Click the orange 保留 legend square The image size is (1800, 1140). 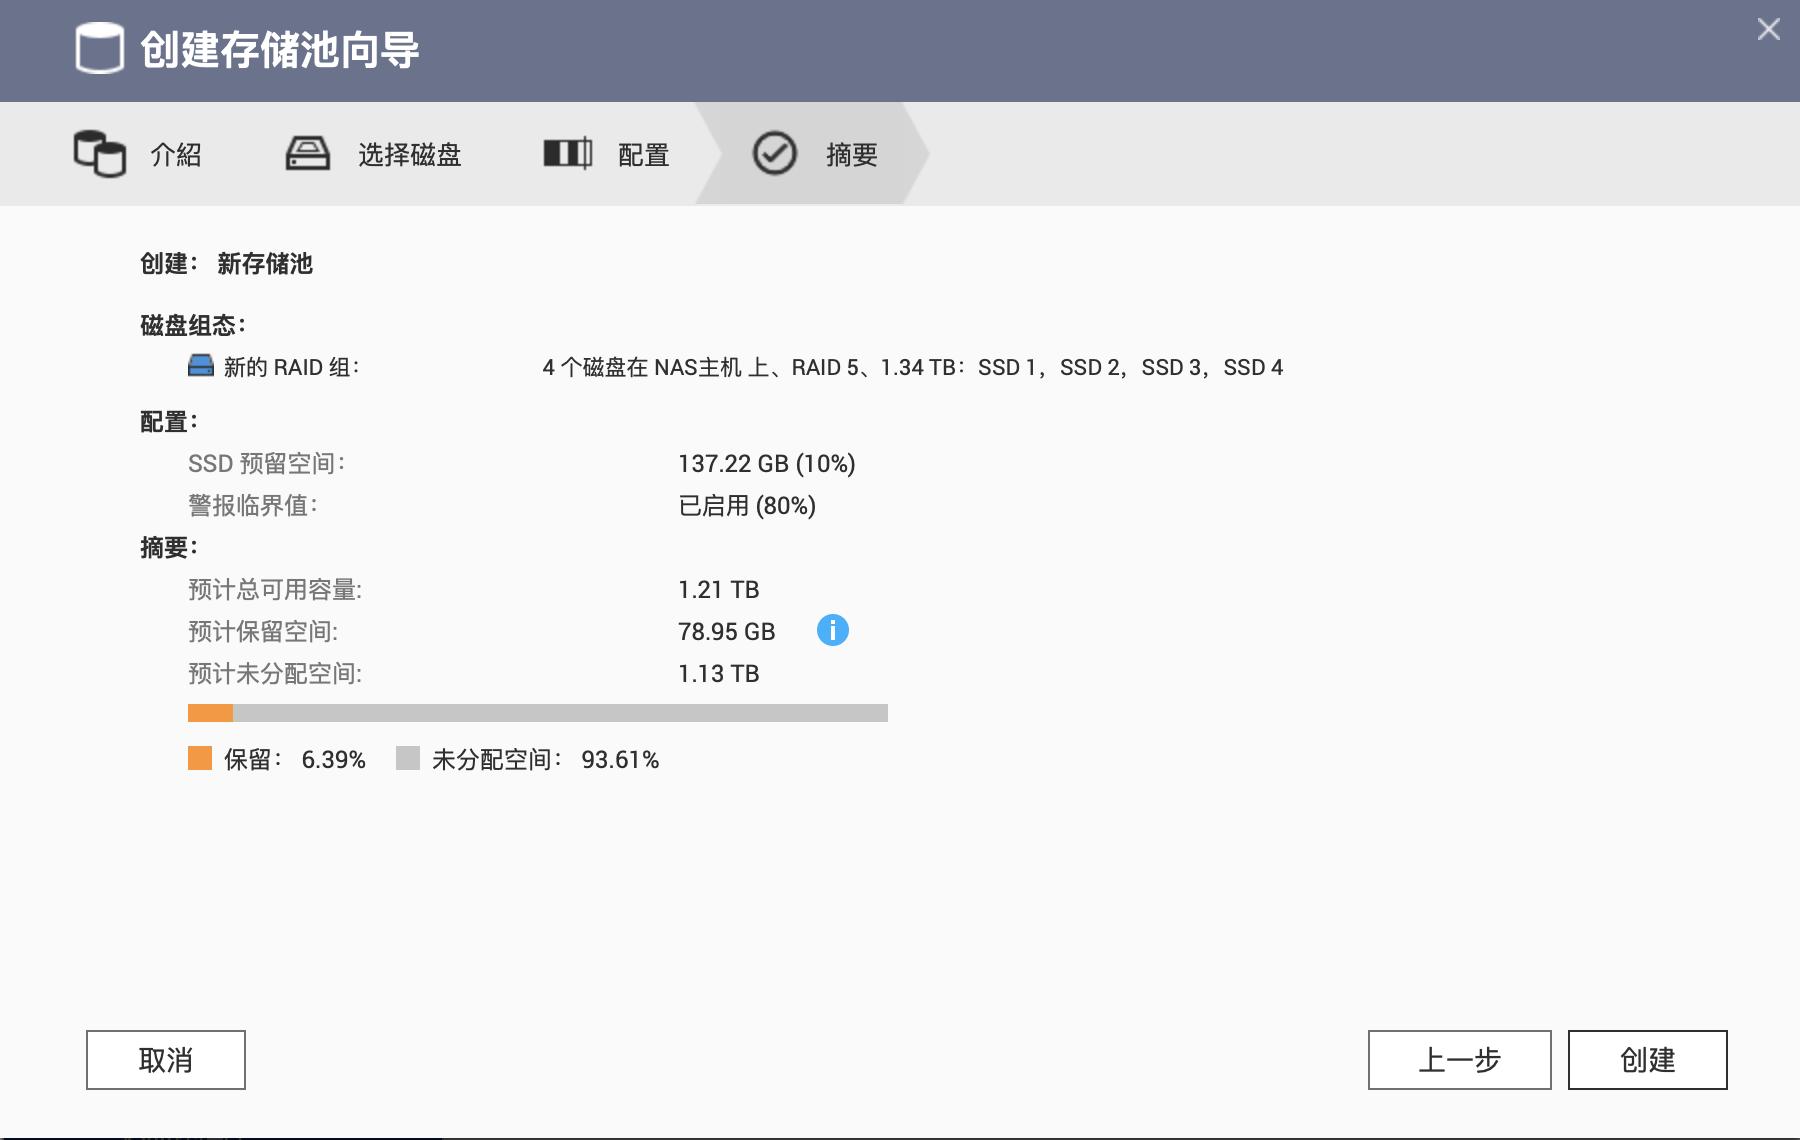click(x=198, y=760)
